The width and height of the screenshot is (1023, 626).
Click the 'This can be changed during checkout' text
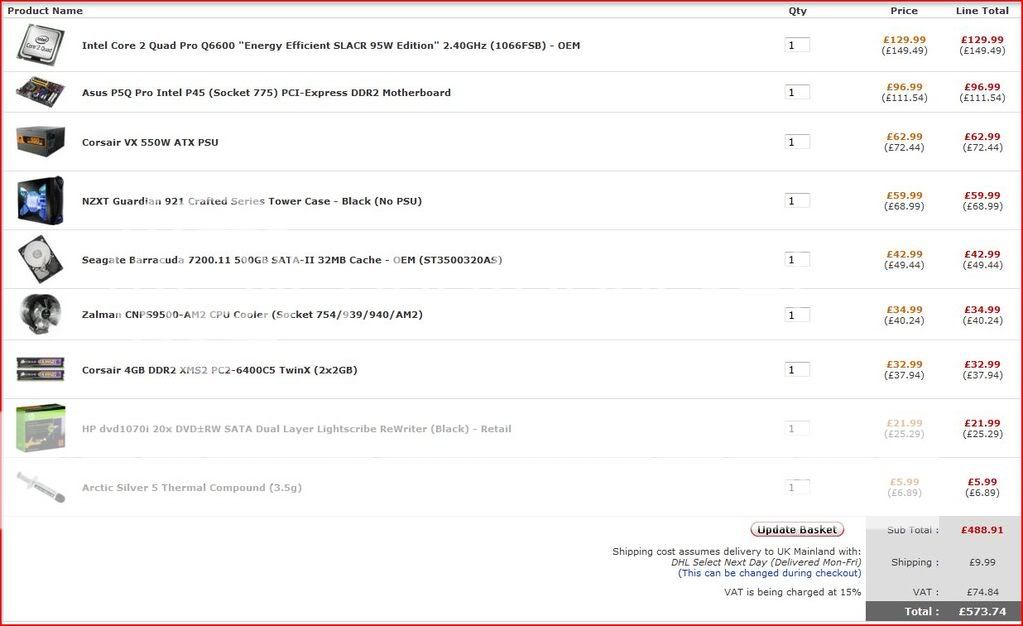pyautogui.click(x=770, y=573)
